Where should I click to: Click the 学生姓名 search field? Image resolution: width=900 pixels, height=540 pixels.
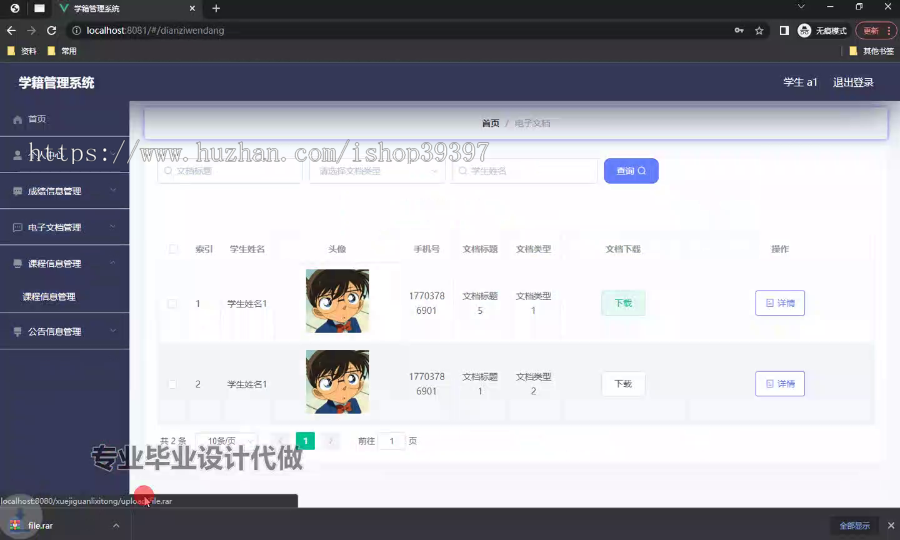click(x=525, y=171)
